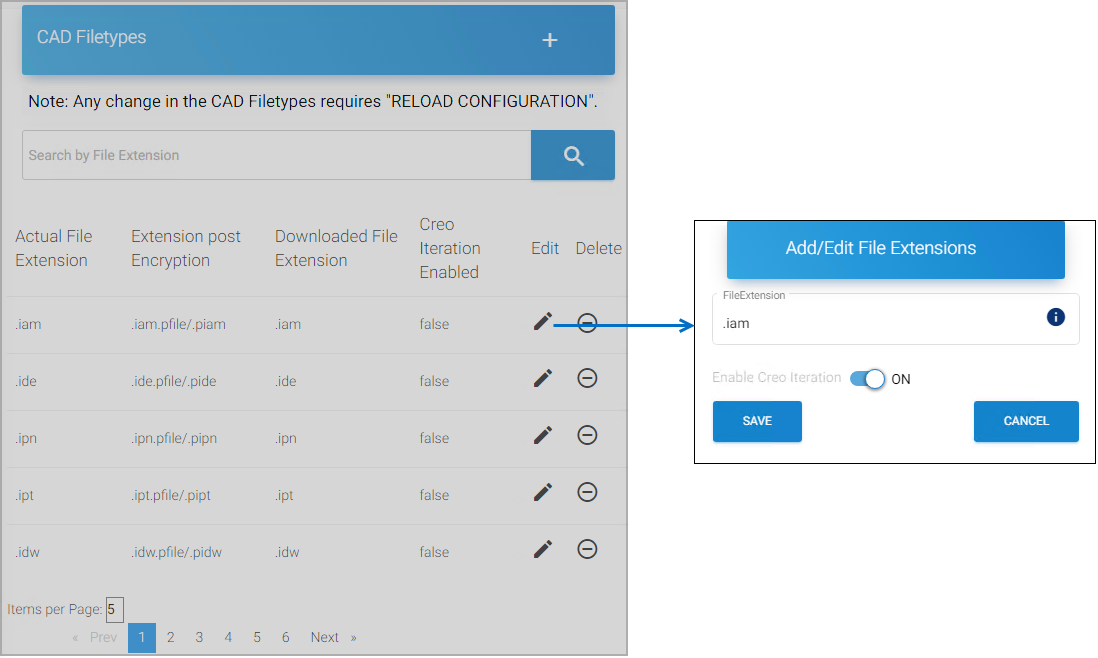Cancel the Add/Edit File Extensions dialog
The image size is (1098, 658).
coord(1026,421)
